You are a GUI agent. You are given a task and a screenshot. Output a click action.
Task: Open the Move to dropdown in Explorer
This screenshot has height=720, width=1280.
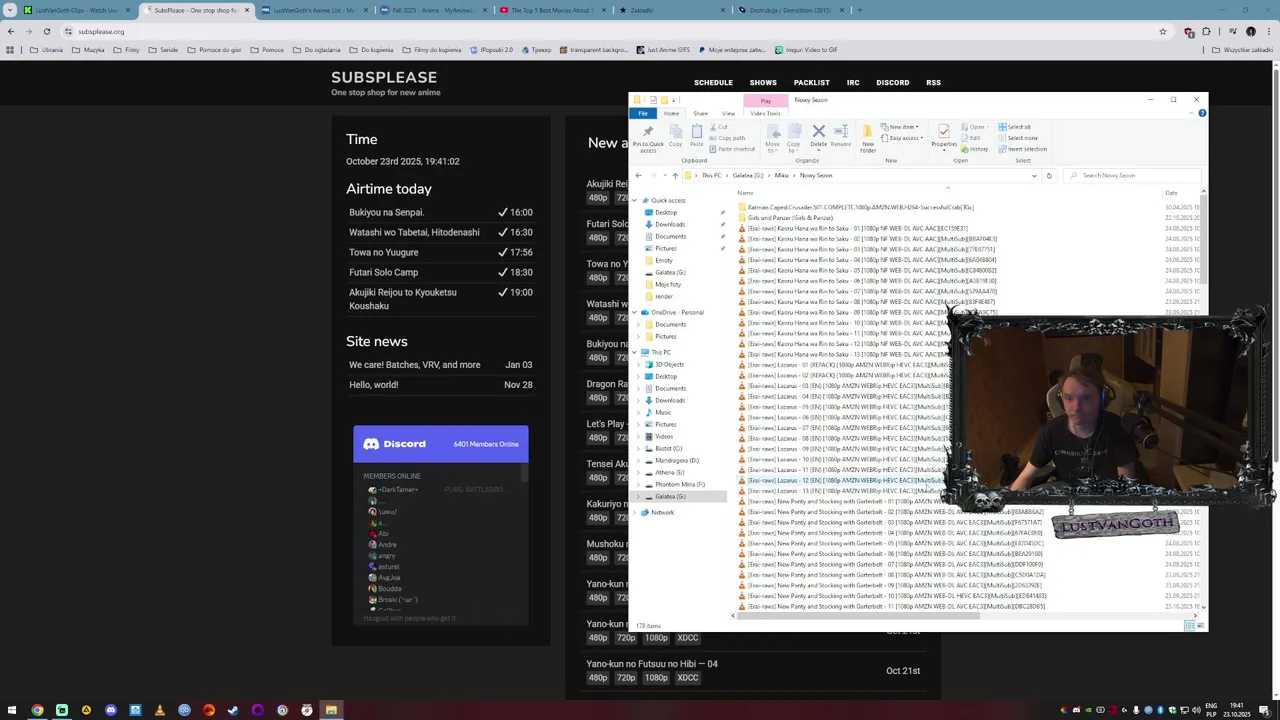coord(772,139)
